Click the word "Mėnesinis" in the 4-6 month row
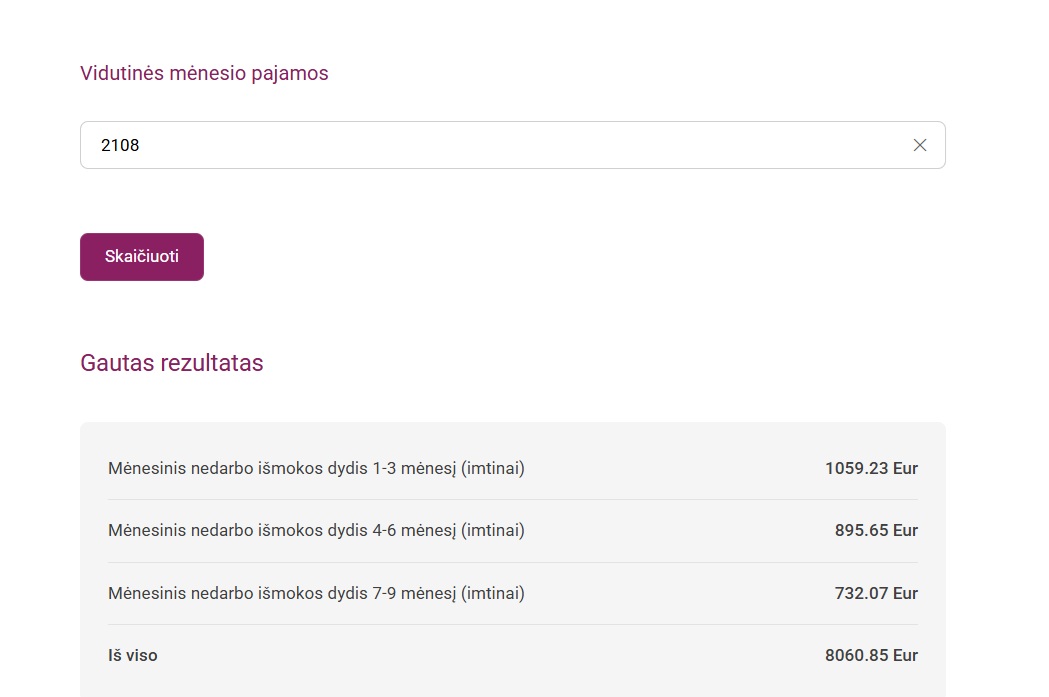 pos(147,530)
